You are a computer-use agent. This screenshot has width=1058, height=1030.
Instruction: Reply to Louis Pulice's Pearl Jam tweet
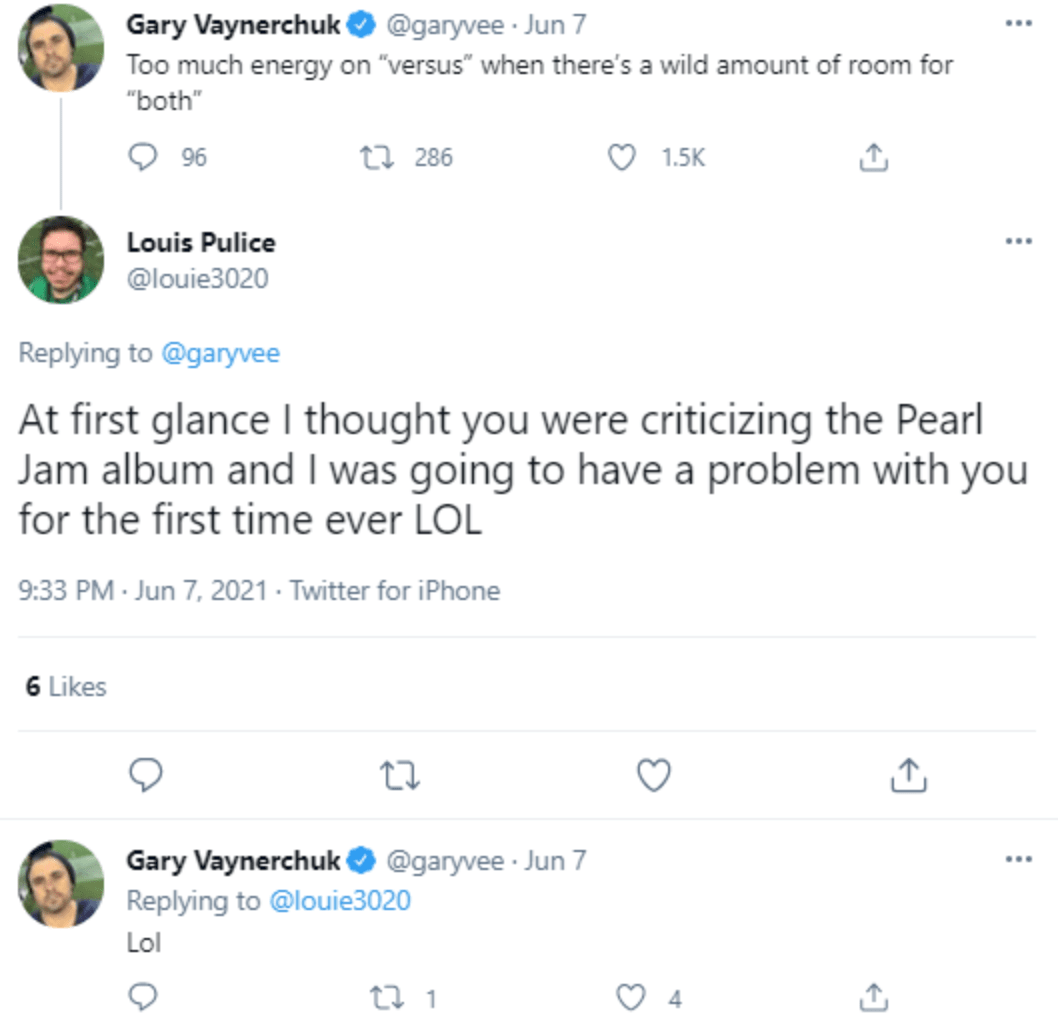pyautogui.click(x=146, y=774)
